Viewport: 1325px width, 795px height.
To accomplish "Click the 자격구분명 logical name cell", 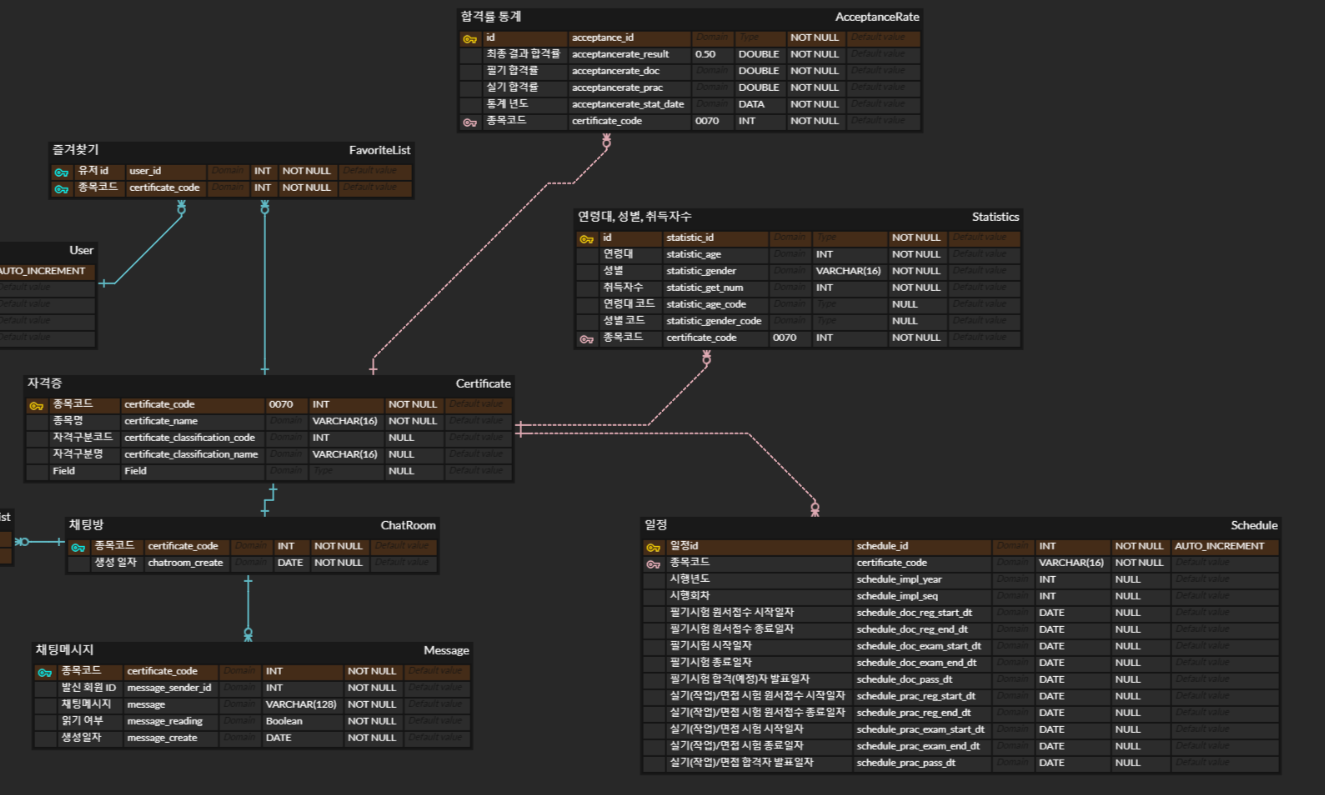I will point(78,455).
